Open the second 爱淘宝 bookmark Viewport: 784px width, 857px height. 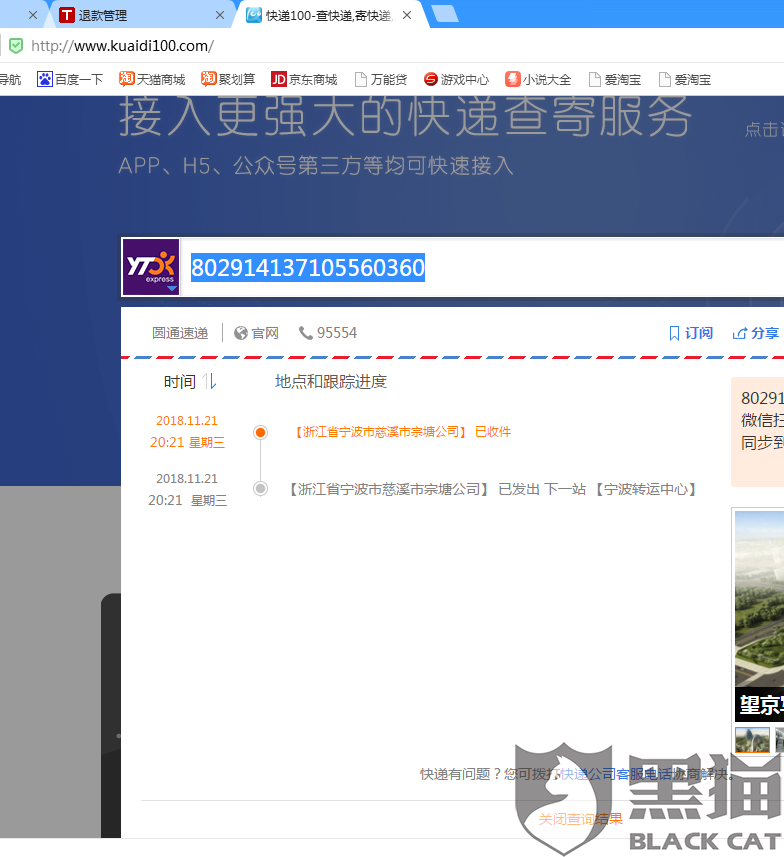point(685,80)
